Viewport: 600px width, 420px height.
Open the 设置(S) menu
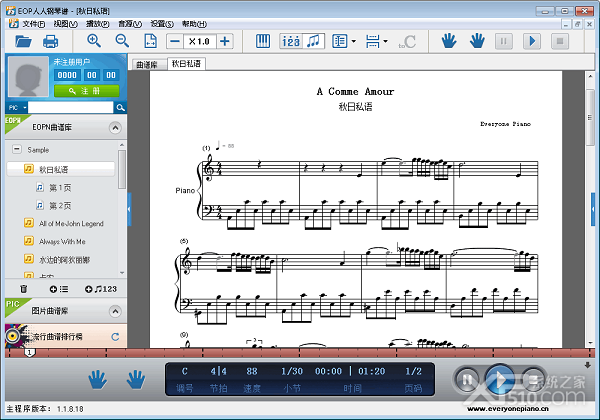[162, 24]
